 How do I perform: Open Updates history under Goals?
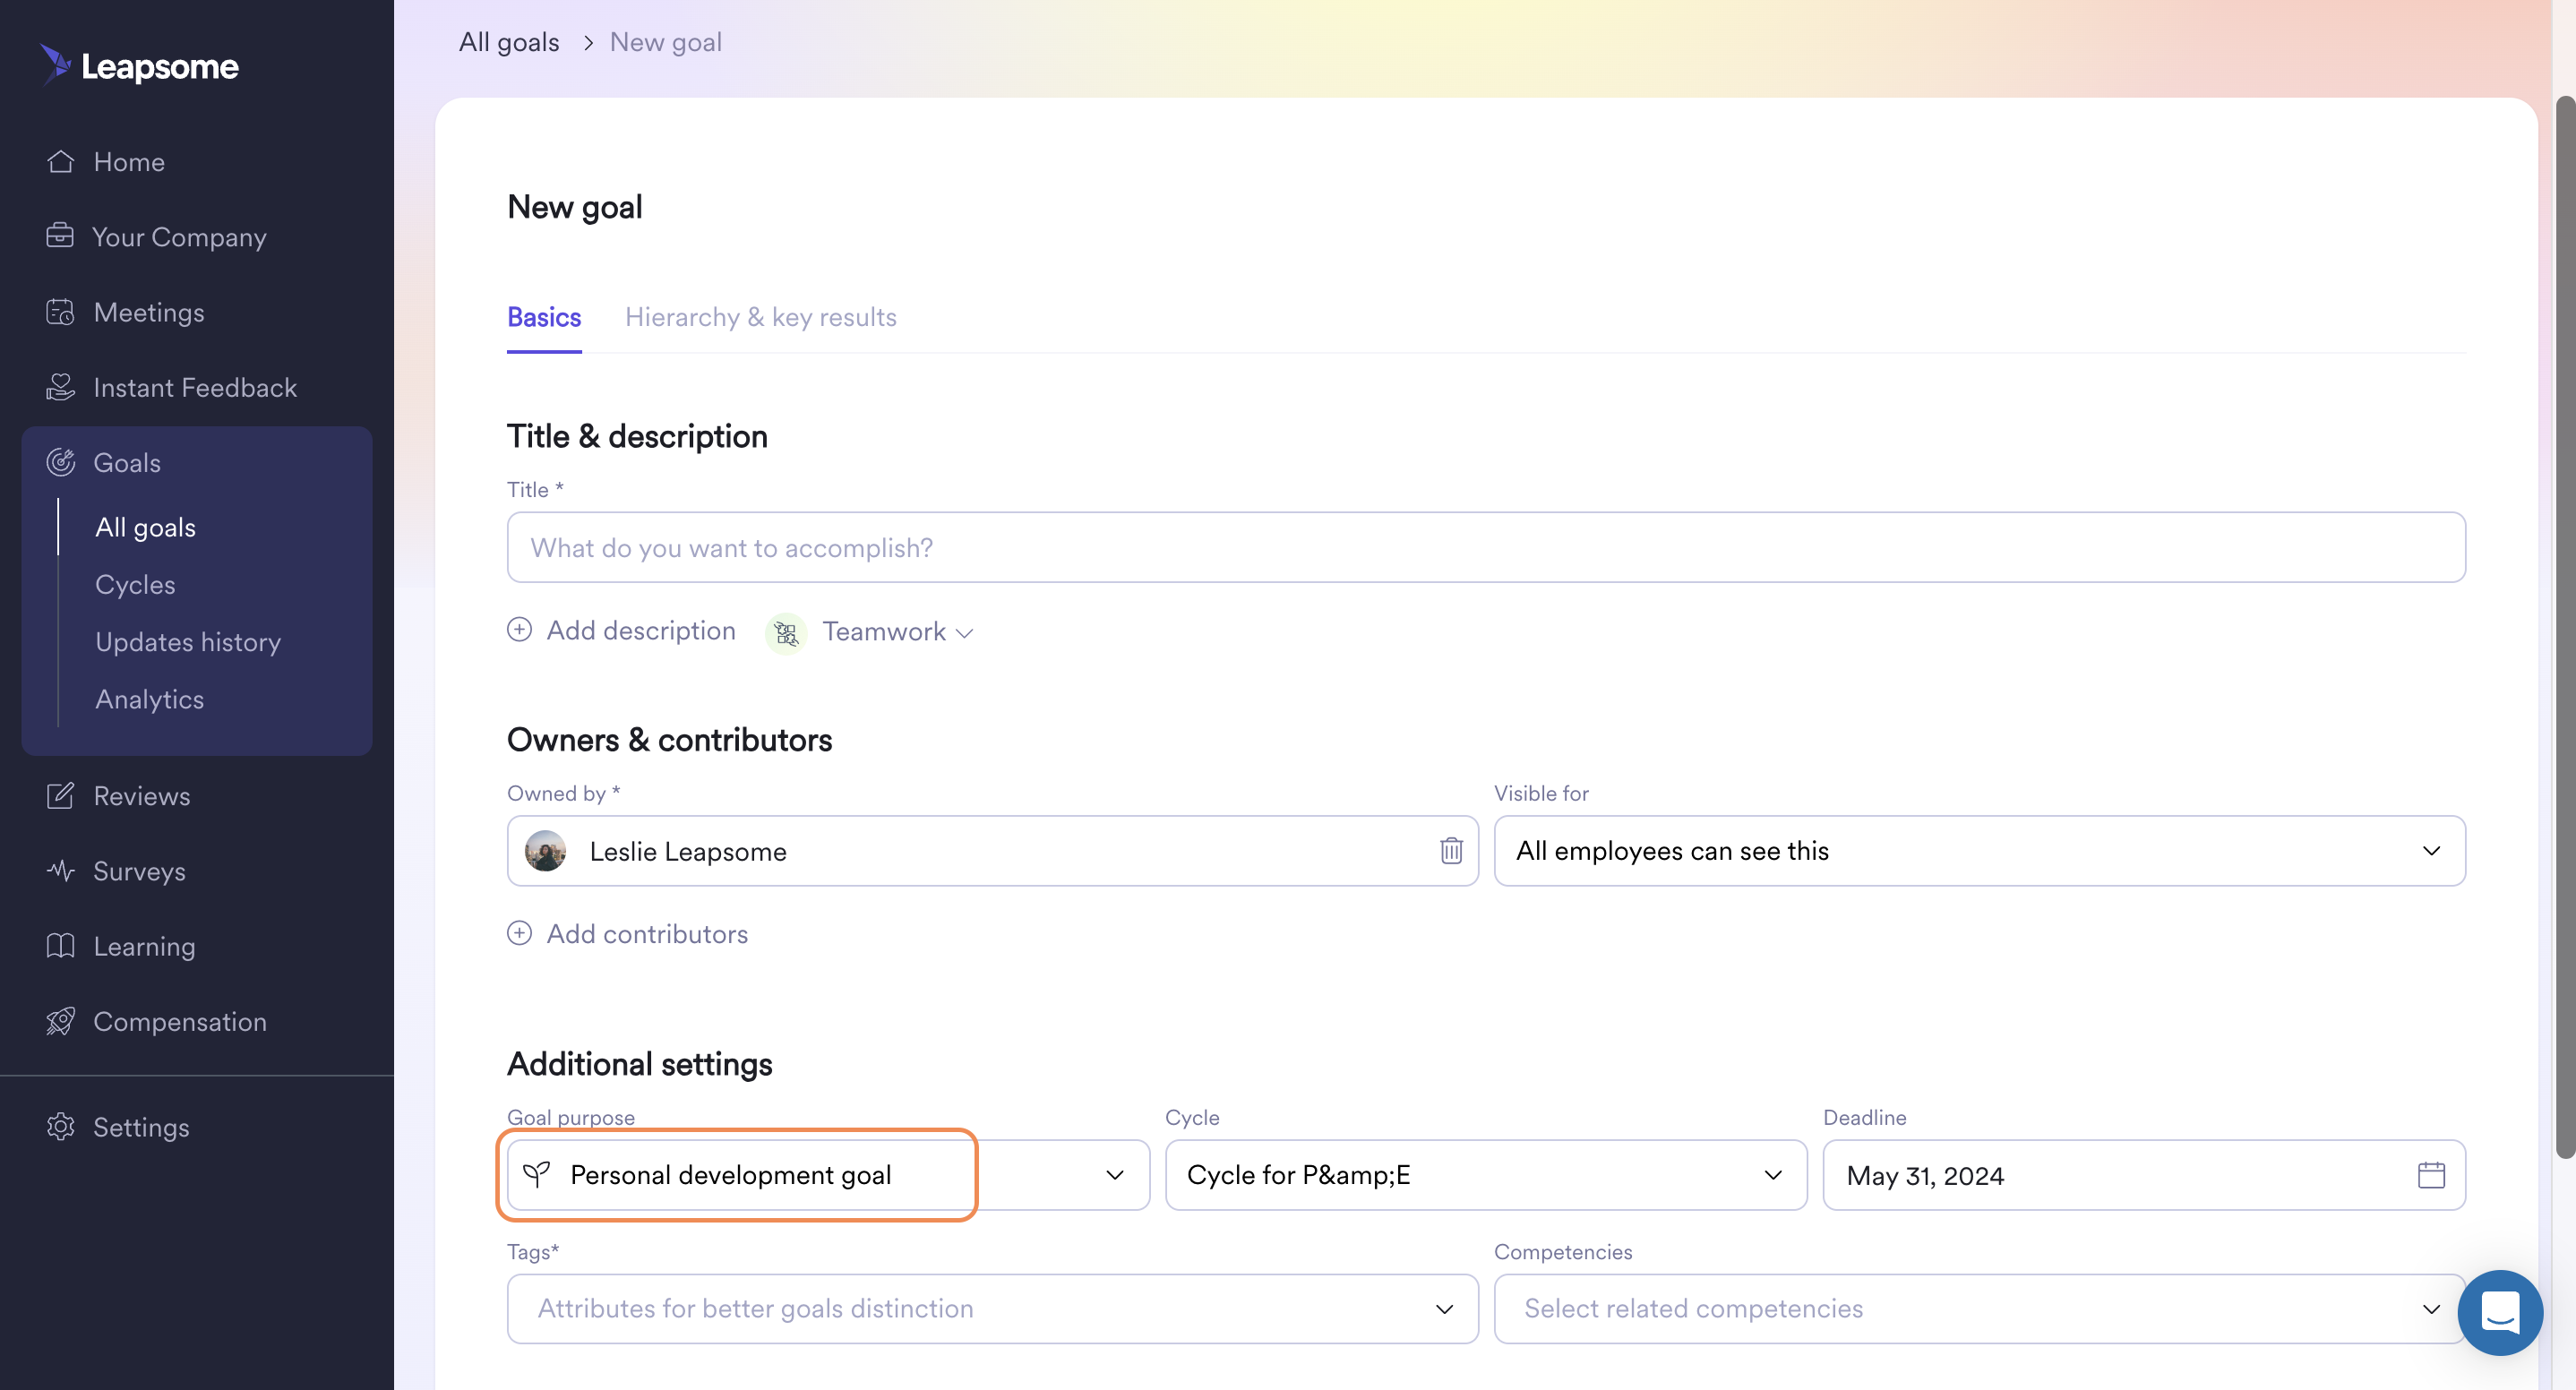(x=188, y=641)
